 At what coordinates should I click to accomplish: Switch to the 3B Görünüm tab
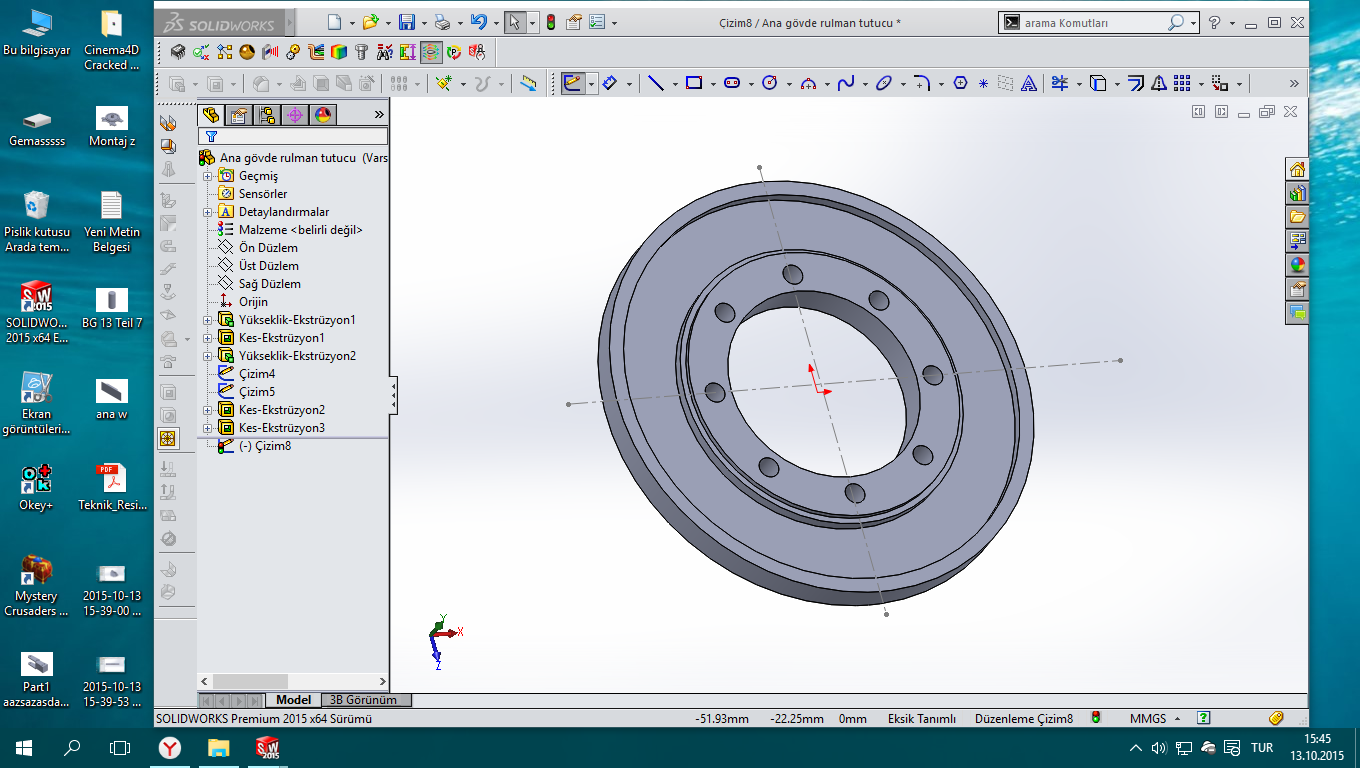click(x=363, y=700)
